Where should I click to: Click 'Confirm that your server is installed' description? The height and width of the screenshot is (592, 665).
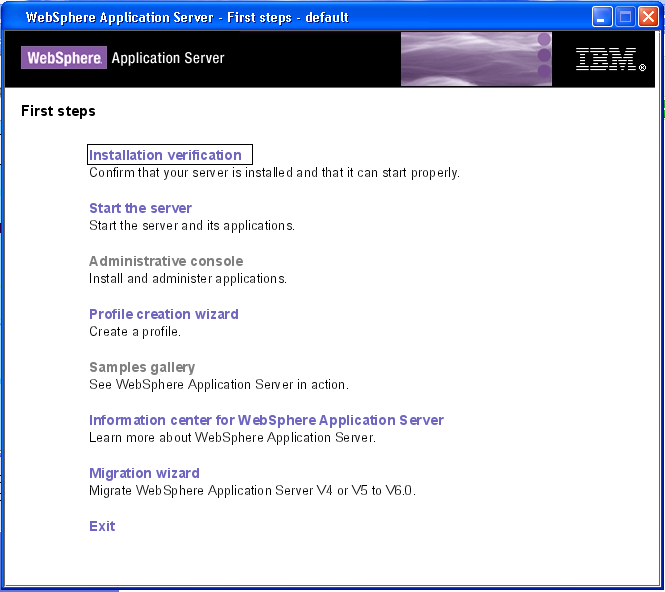274,173
